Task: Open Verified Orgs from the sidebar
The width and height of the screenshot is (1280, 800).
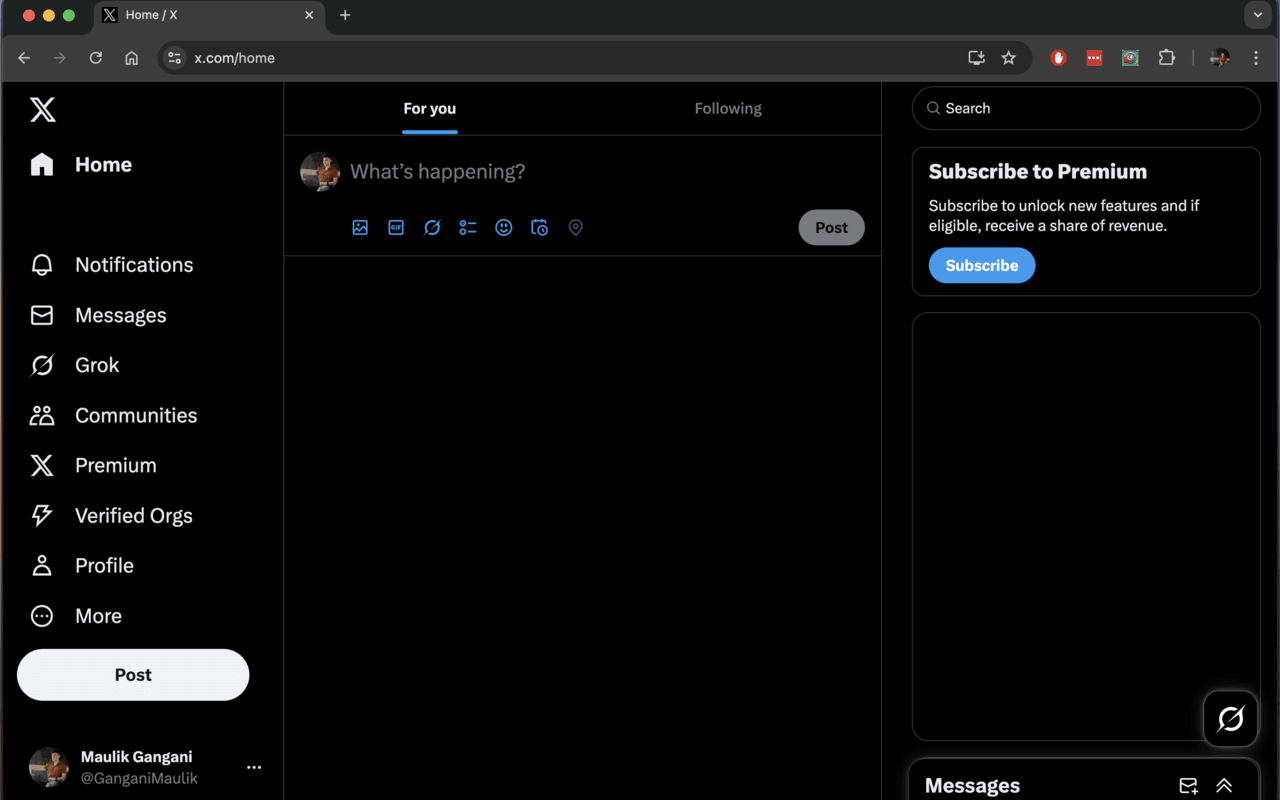Action: tap(111, 515)
